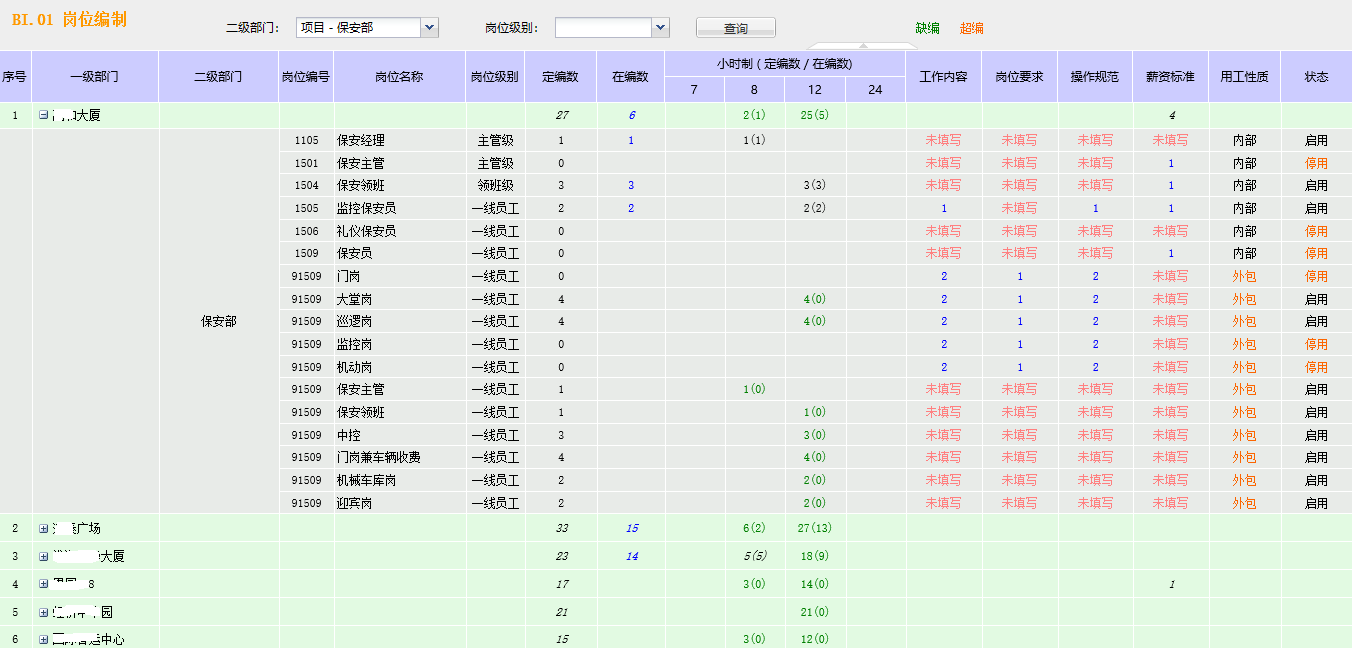Click the 缺编 legend label
Screen dimensions: 1352x648
click(927, 28)
